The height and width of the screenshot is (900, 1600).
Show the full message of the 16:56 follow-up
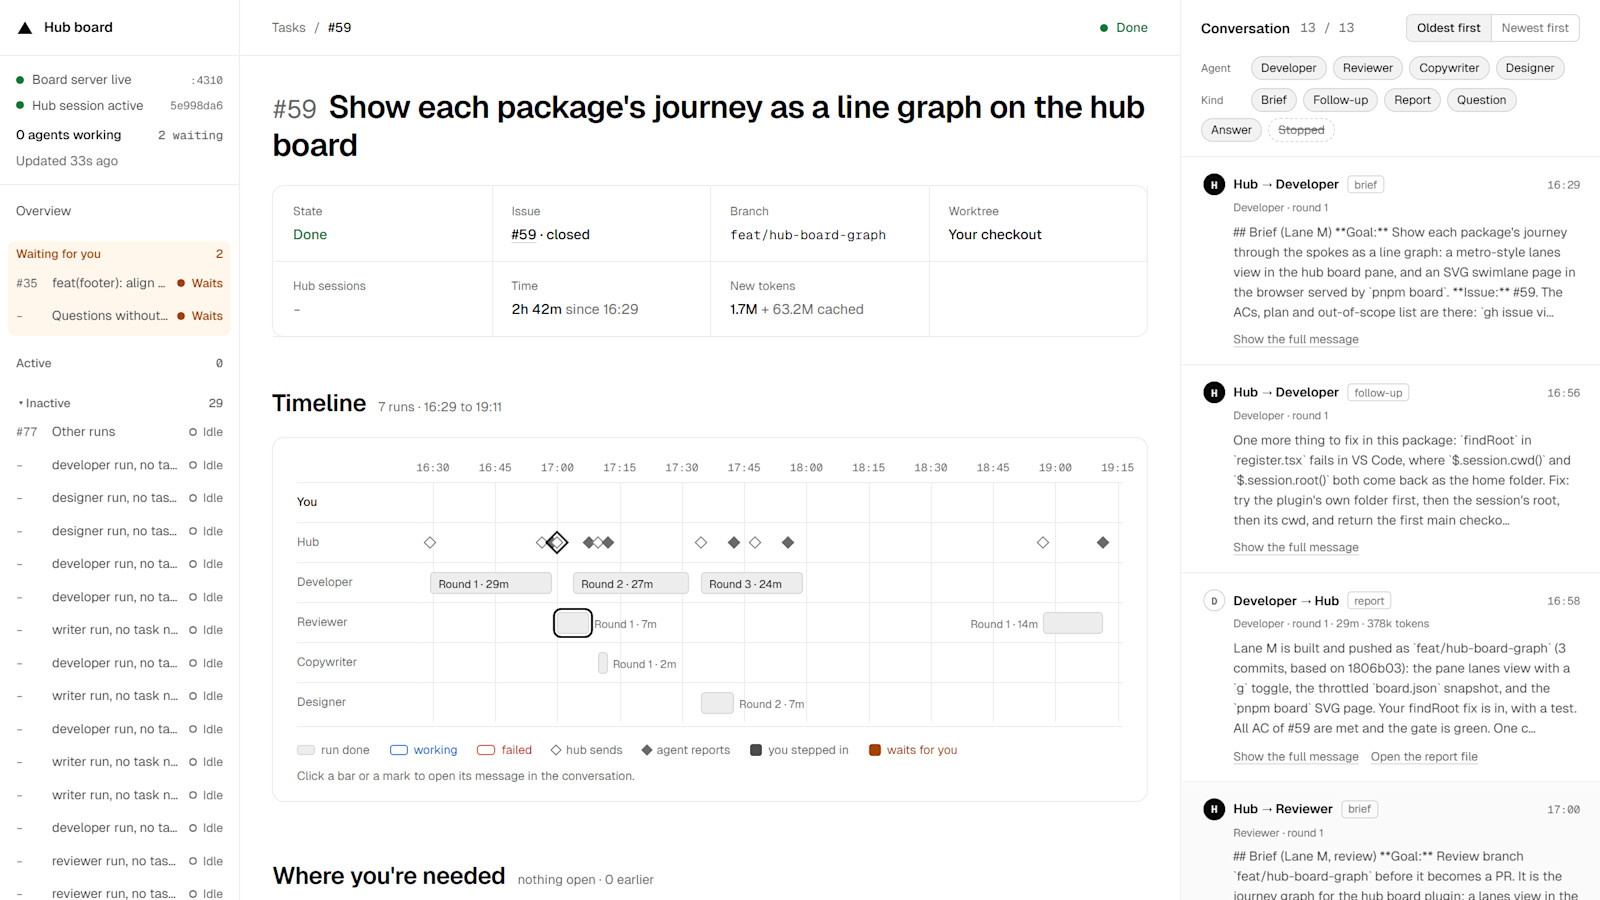1296,548
